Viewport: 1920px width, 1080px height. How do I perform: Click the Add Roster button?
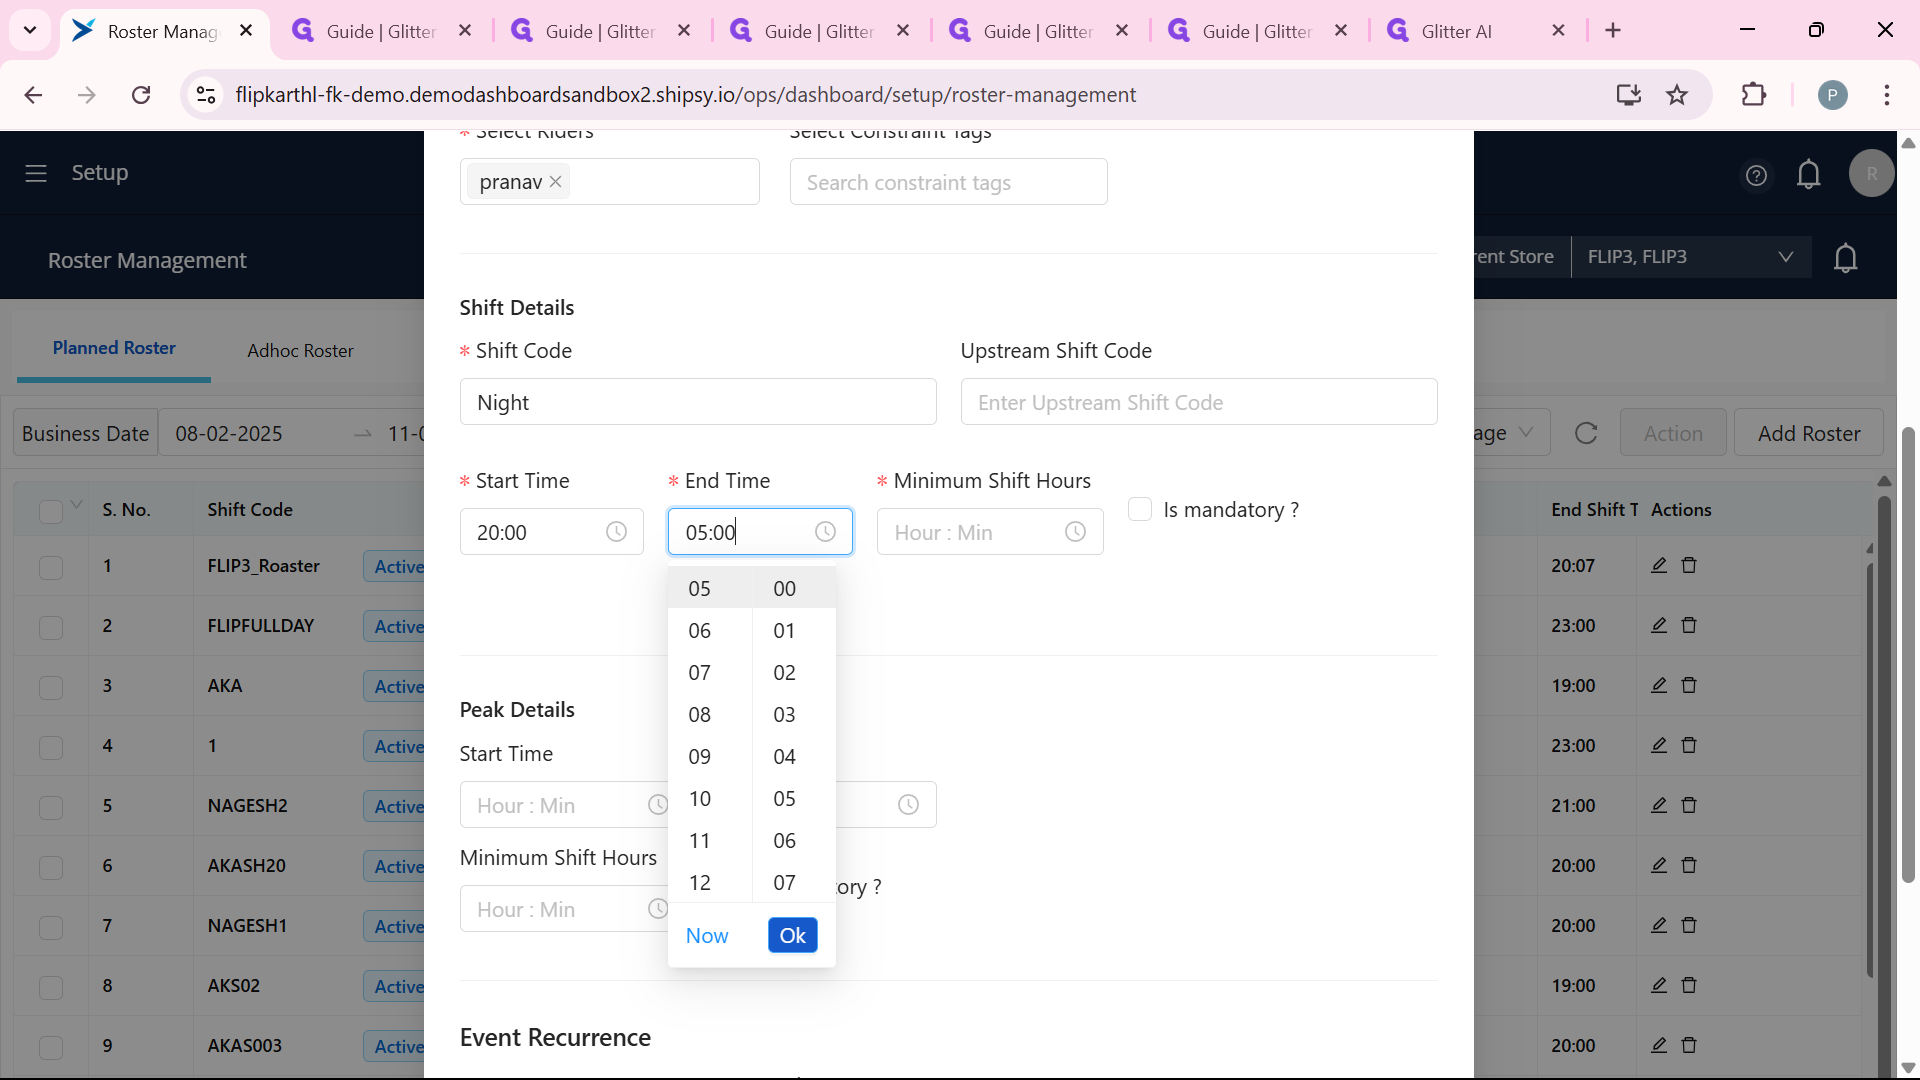1809,433
